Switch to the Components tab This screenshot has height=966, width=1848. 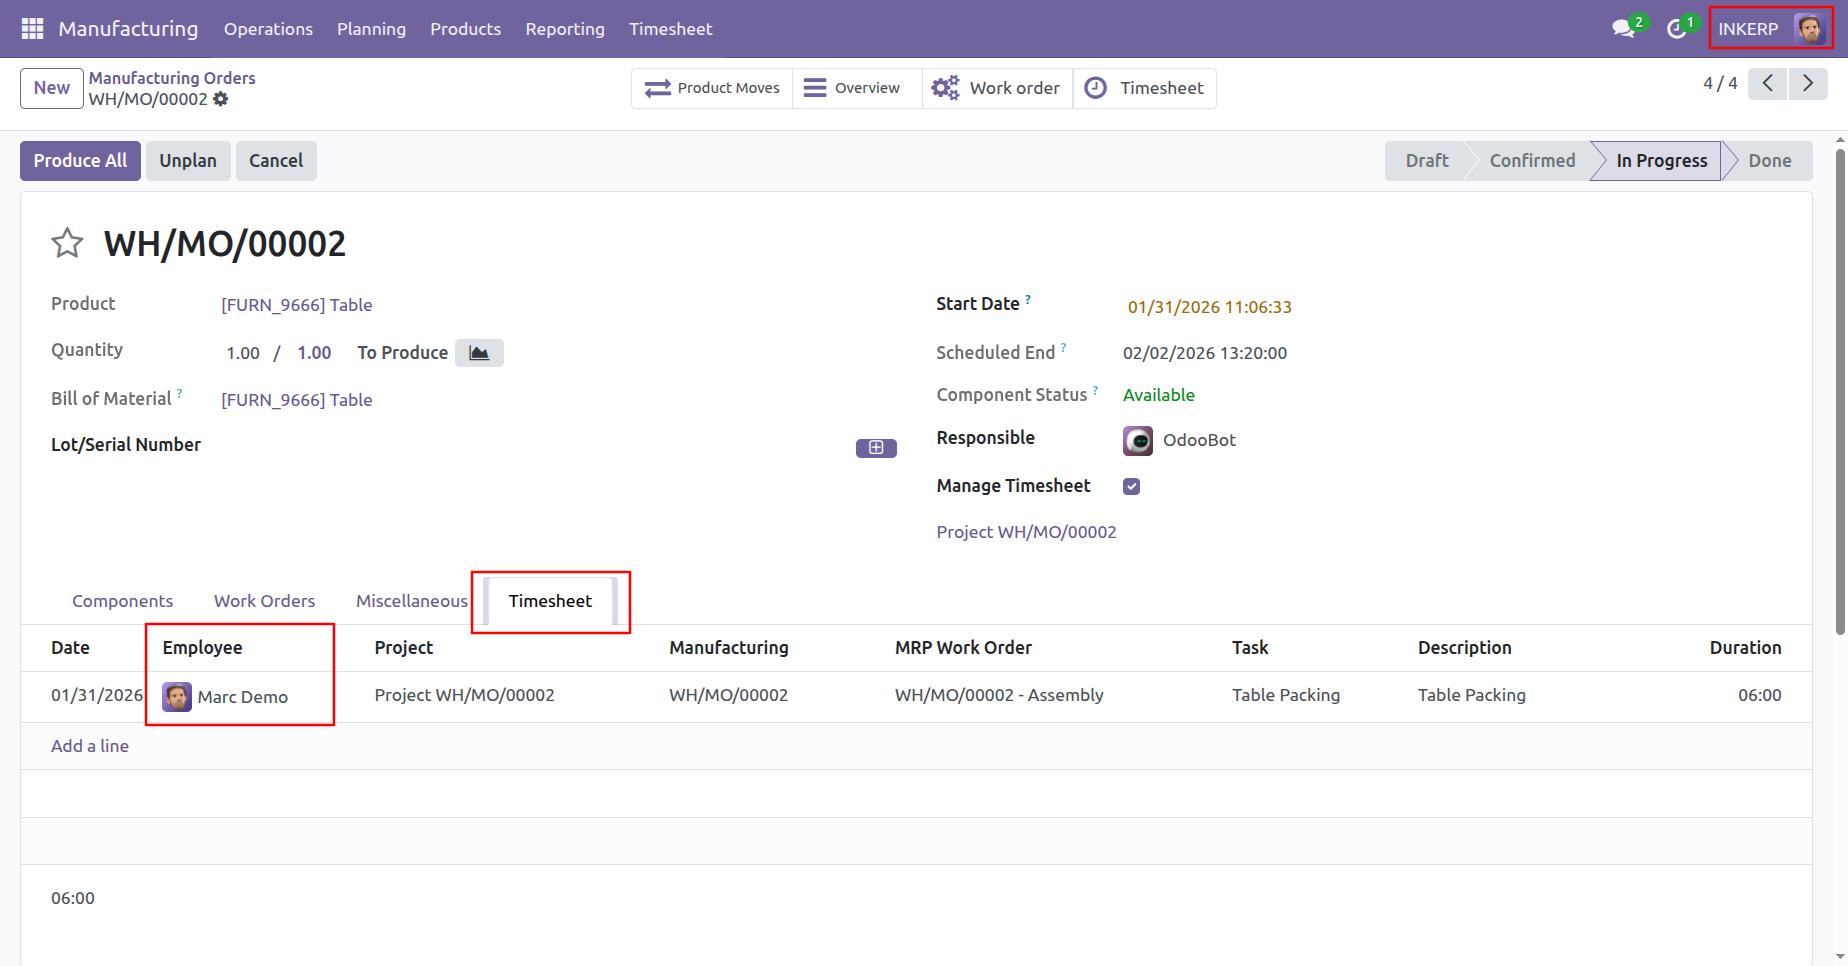pyautogui.click(x=122, y=601)
